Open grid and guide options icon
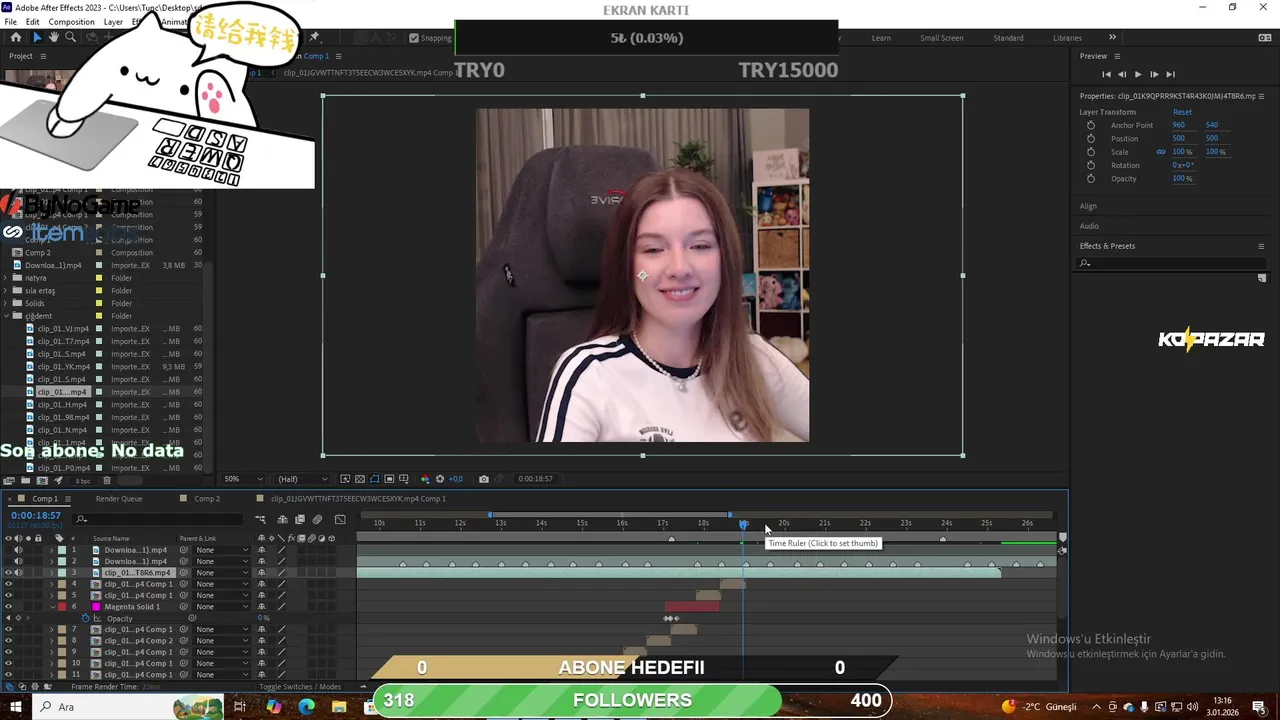The height and width of the screenshot is (720, 1280). [405, 479]
